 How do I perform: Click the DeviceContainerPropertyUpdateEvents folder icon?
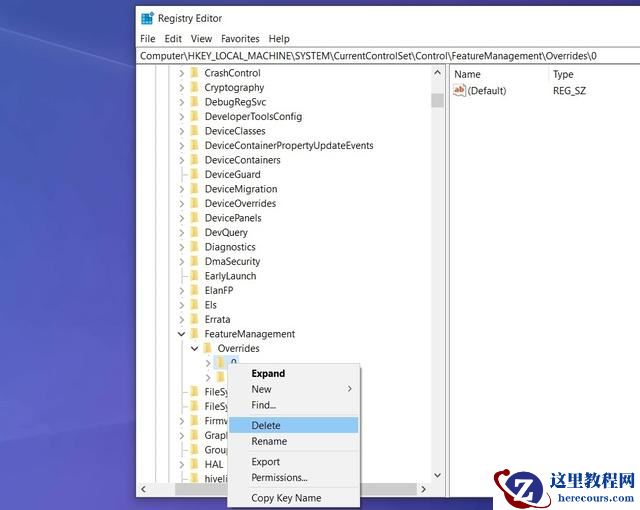point(195,145)
